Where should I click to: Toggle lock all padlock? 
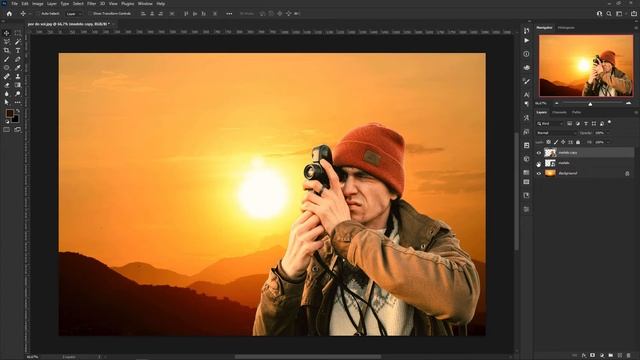click(578, 142)
